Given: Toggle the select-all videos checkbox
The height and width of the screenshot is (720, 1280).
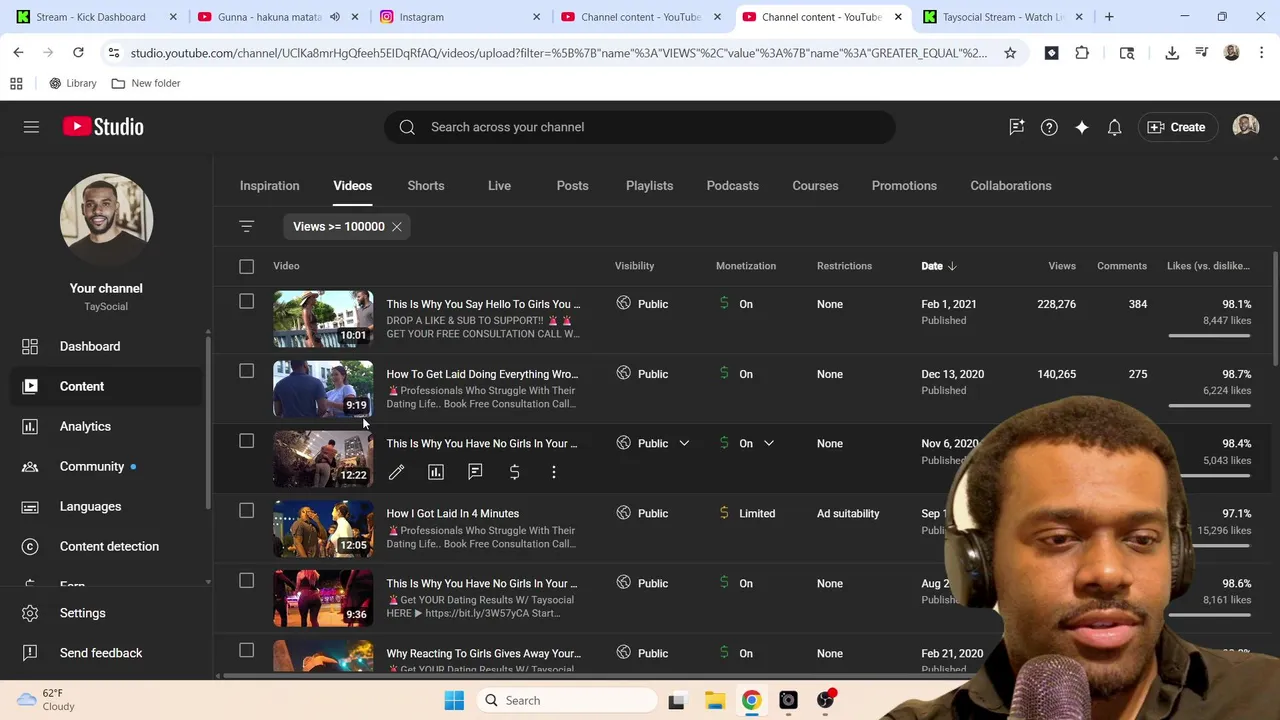Looking at the screenshot, I should tap(246, 266).
